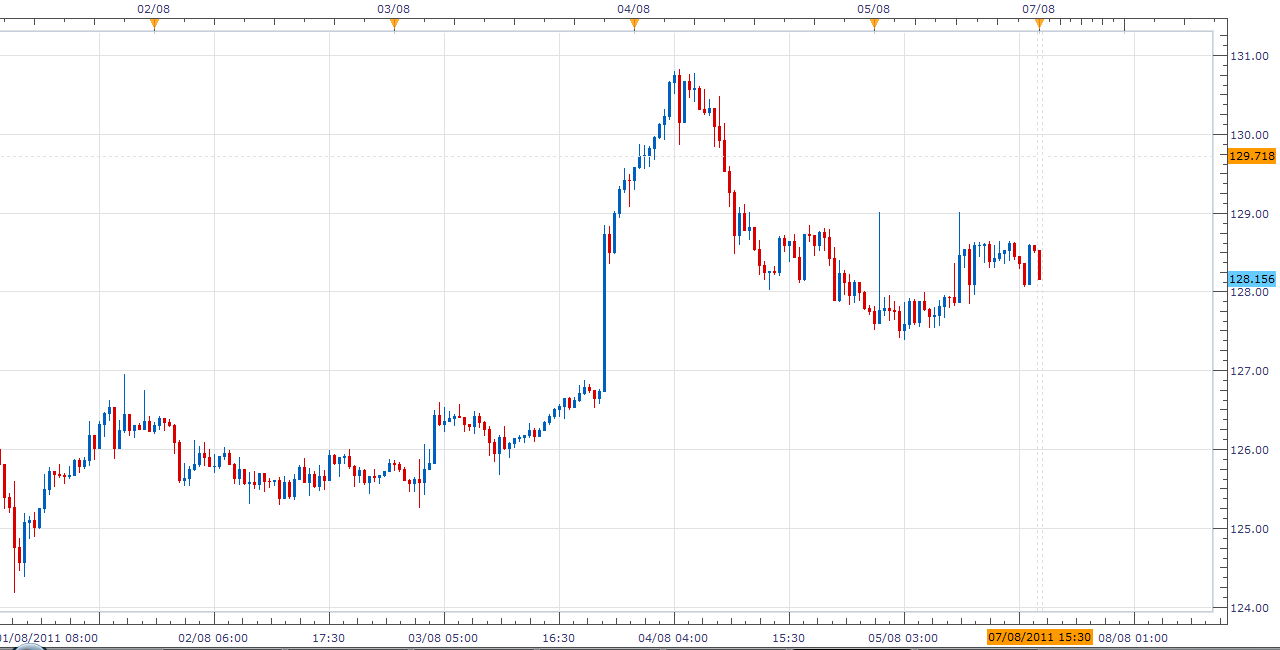This screenshot has height=650, width=1280.
Task: Click the 08/08 01:00 time axis label
Action: pyautogui.click(x=1133, y=638)
